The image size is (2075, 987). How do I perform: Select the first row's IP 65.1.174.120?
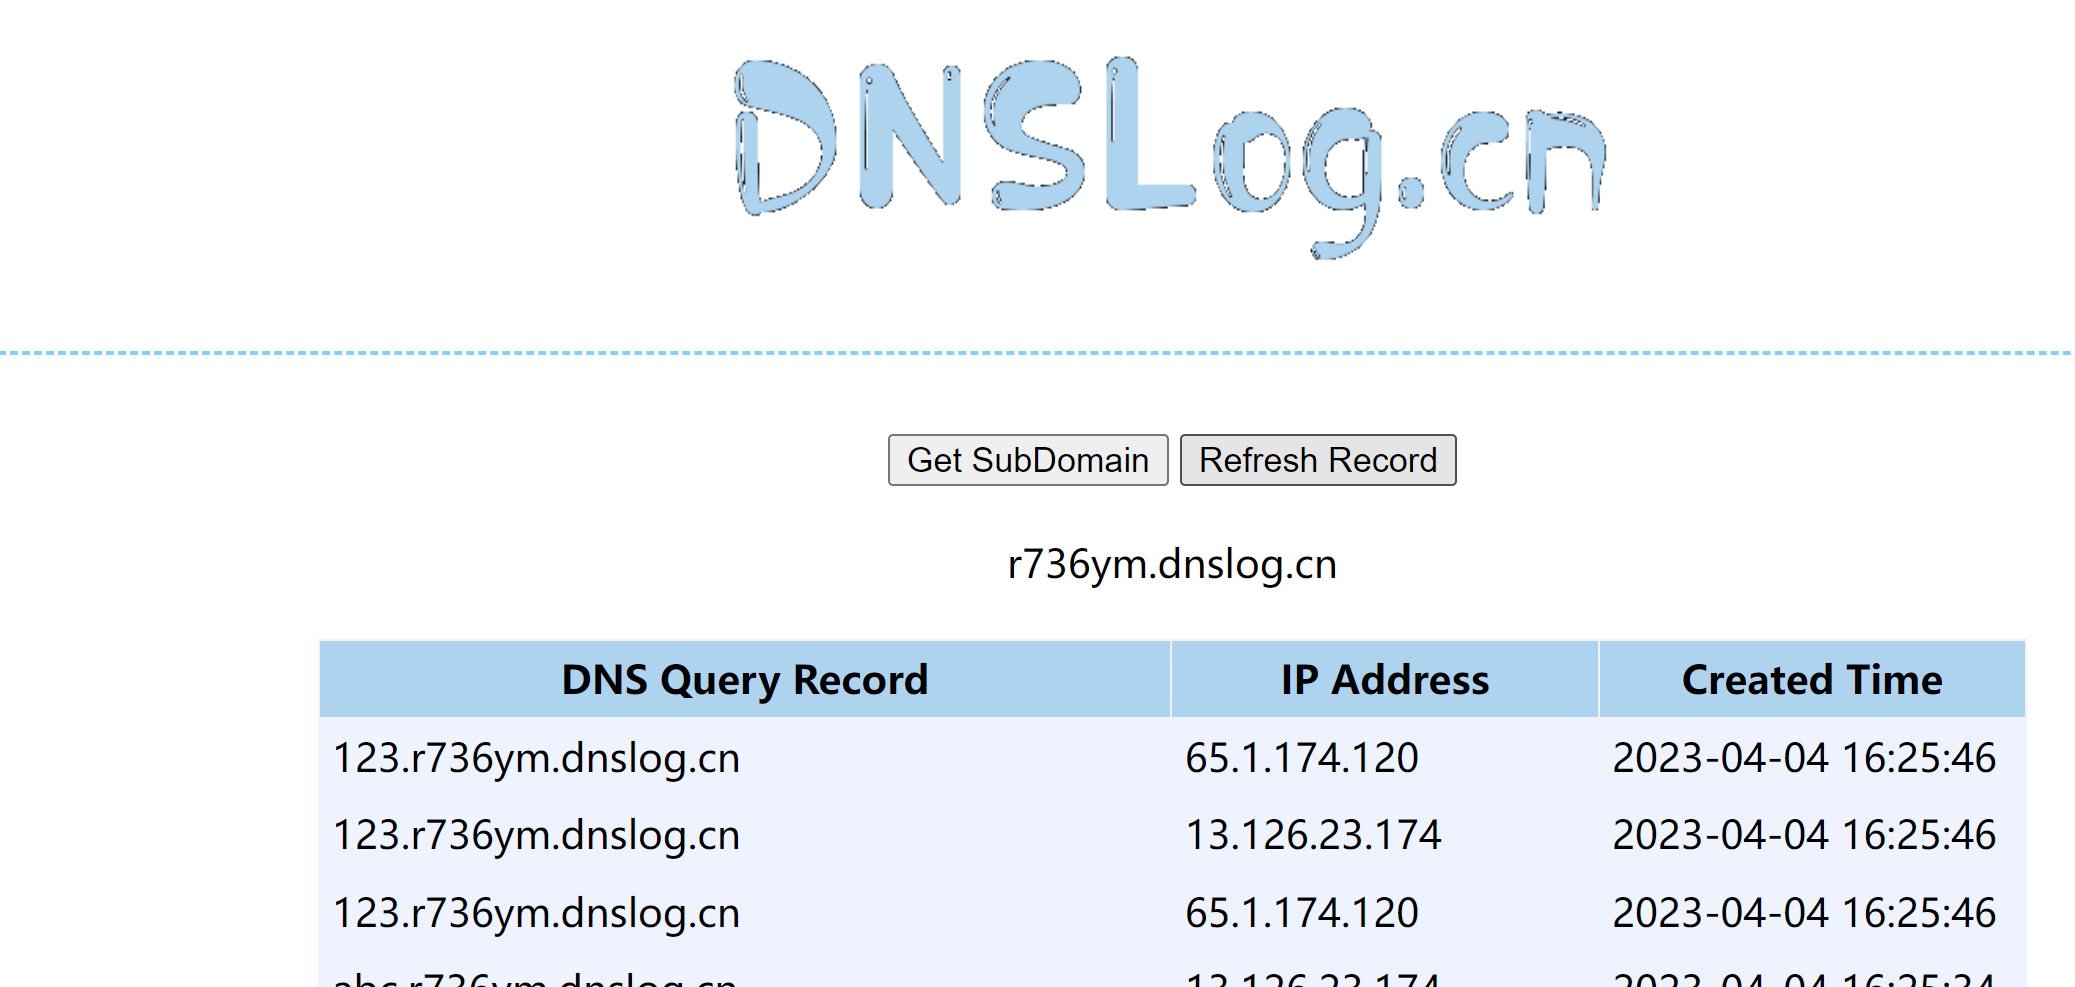click(x=1302, y=758)
